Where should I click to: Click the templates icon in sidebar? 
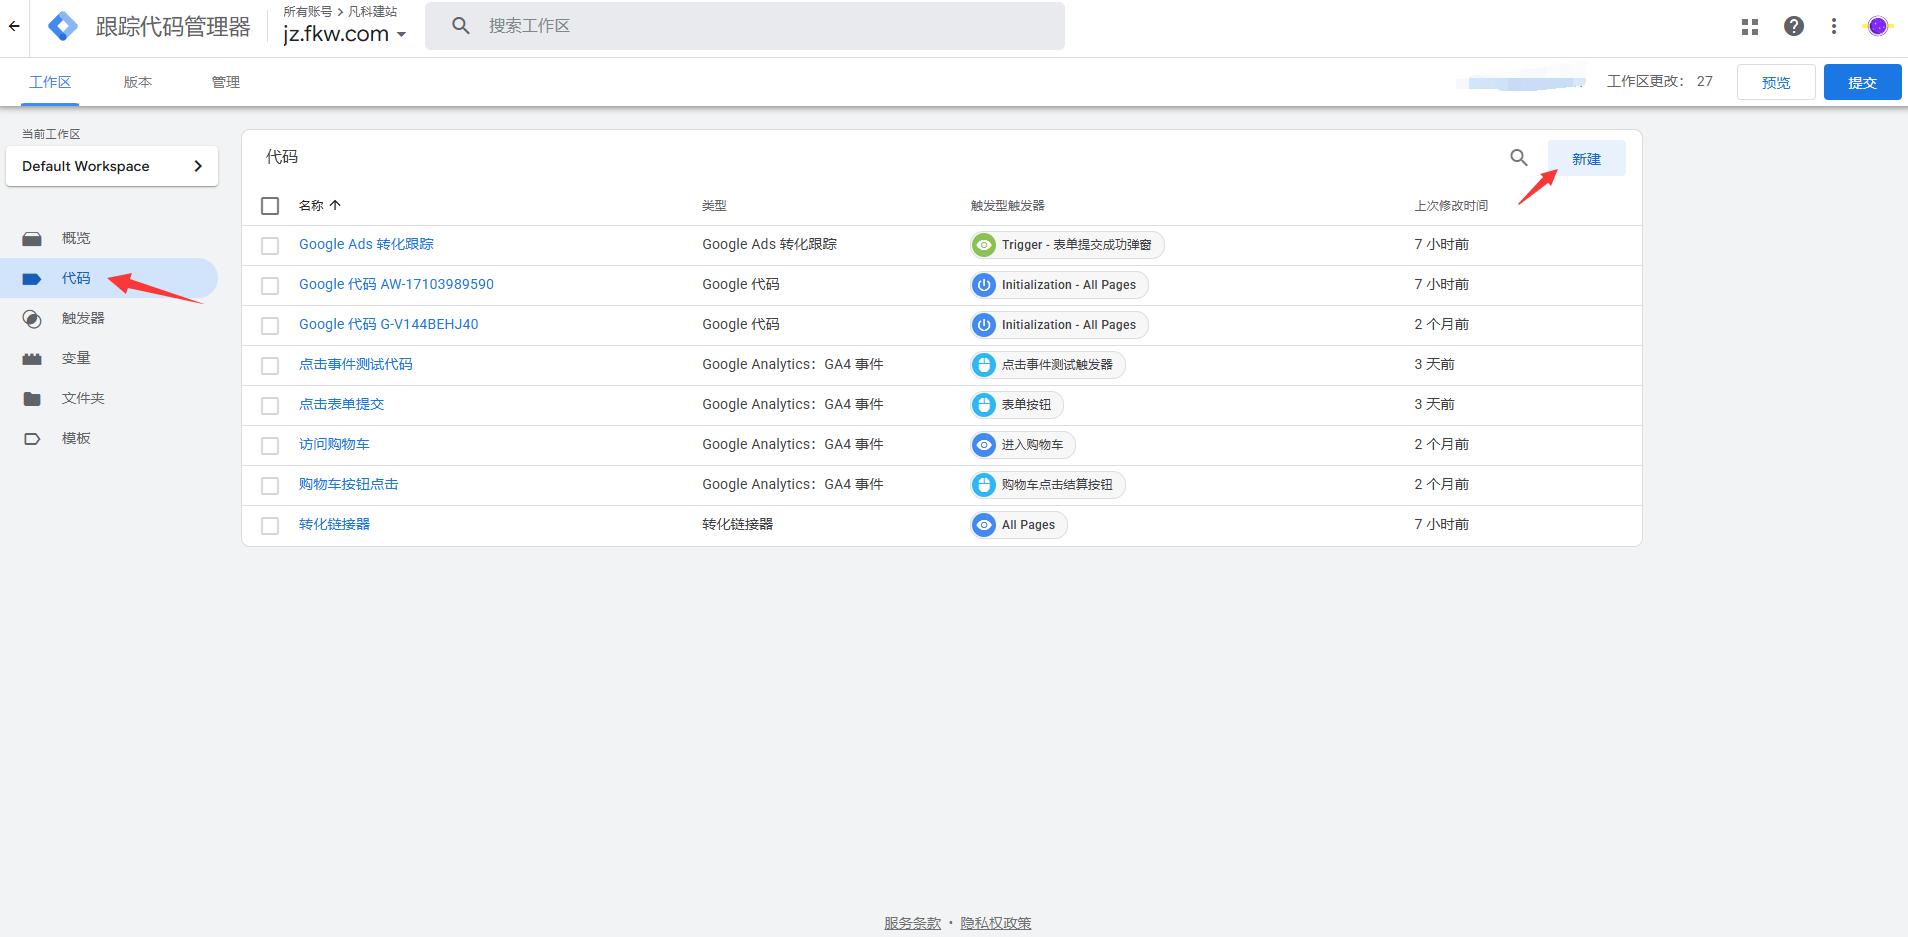tap(32, 439)
